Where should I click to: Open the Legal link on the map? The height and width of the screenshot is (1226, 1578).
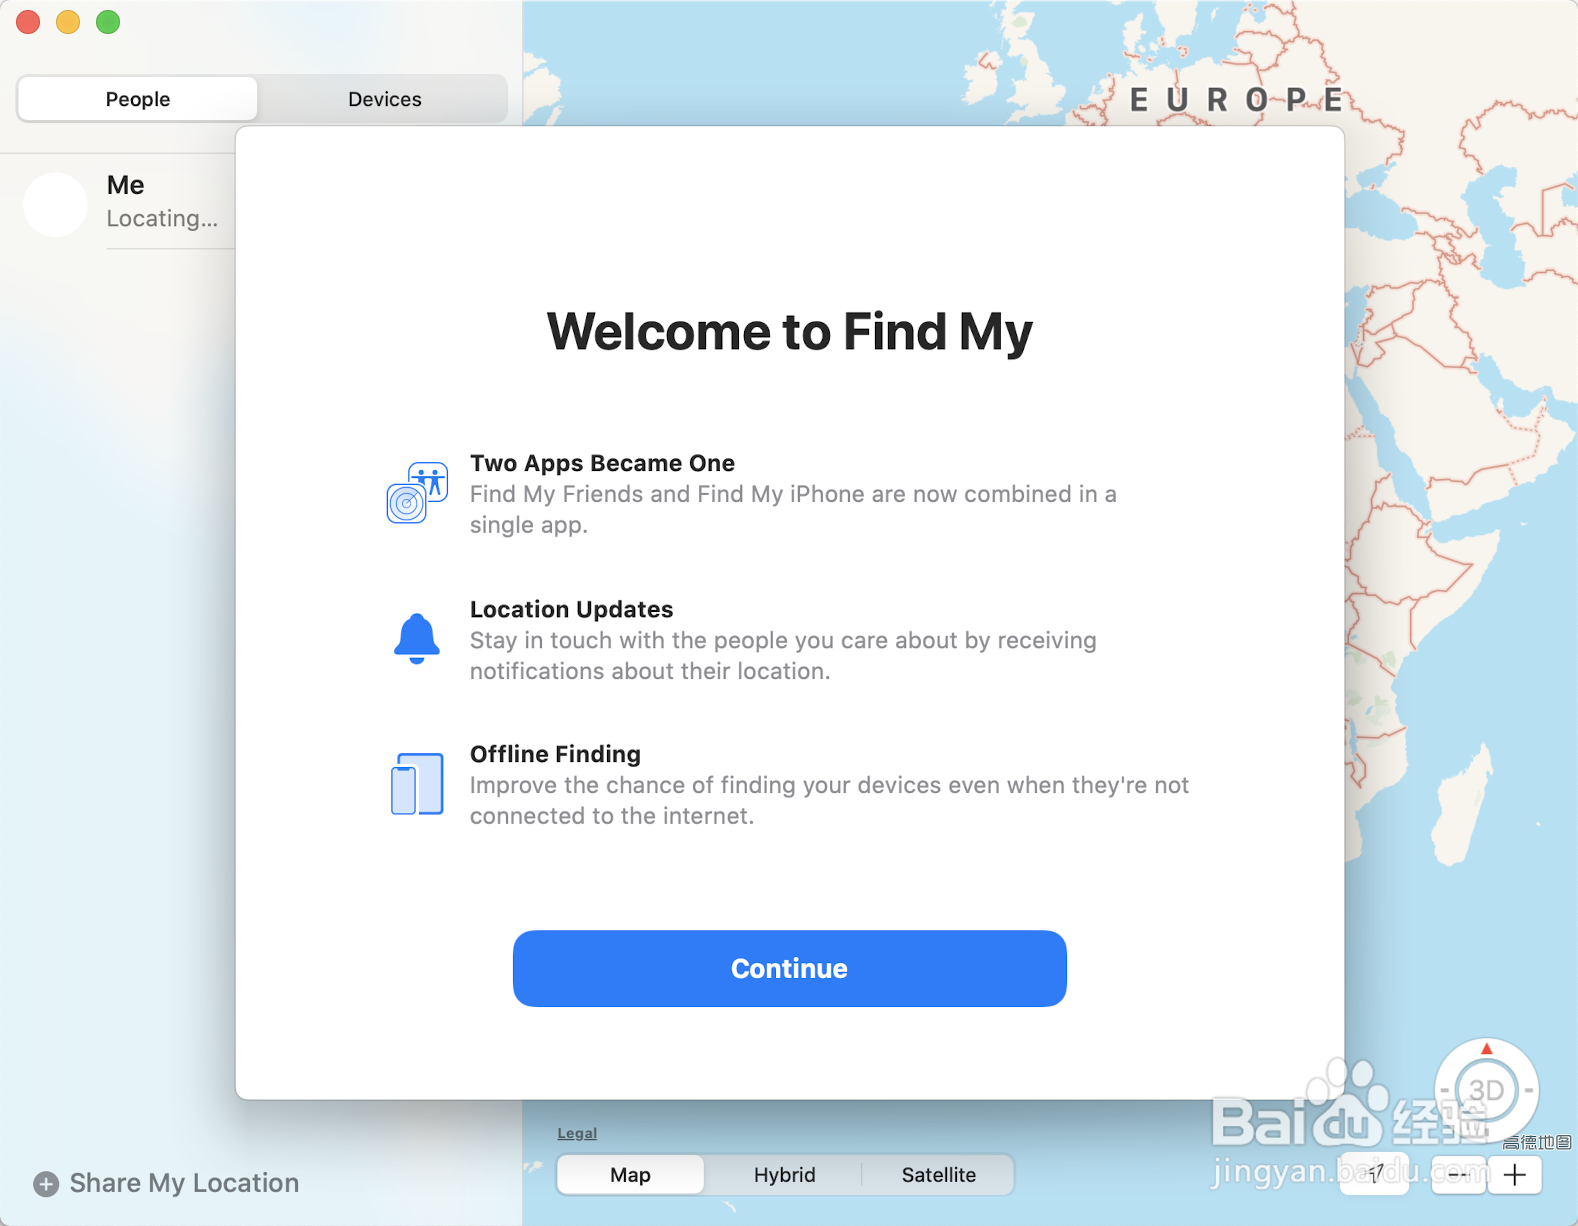(x=577, y=1133)
